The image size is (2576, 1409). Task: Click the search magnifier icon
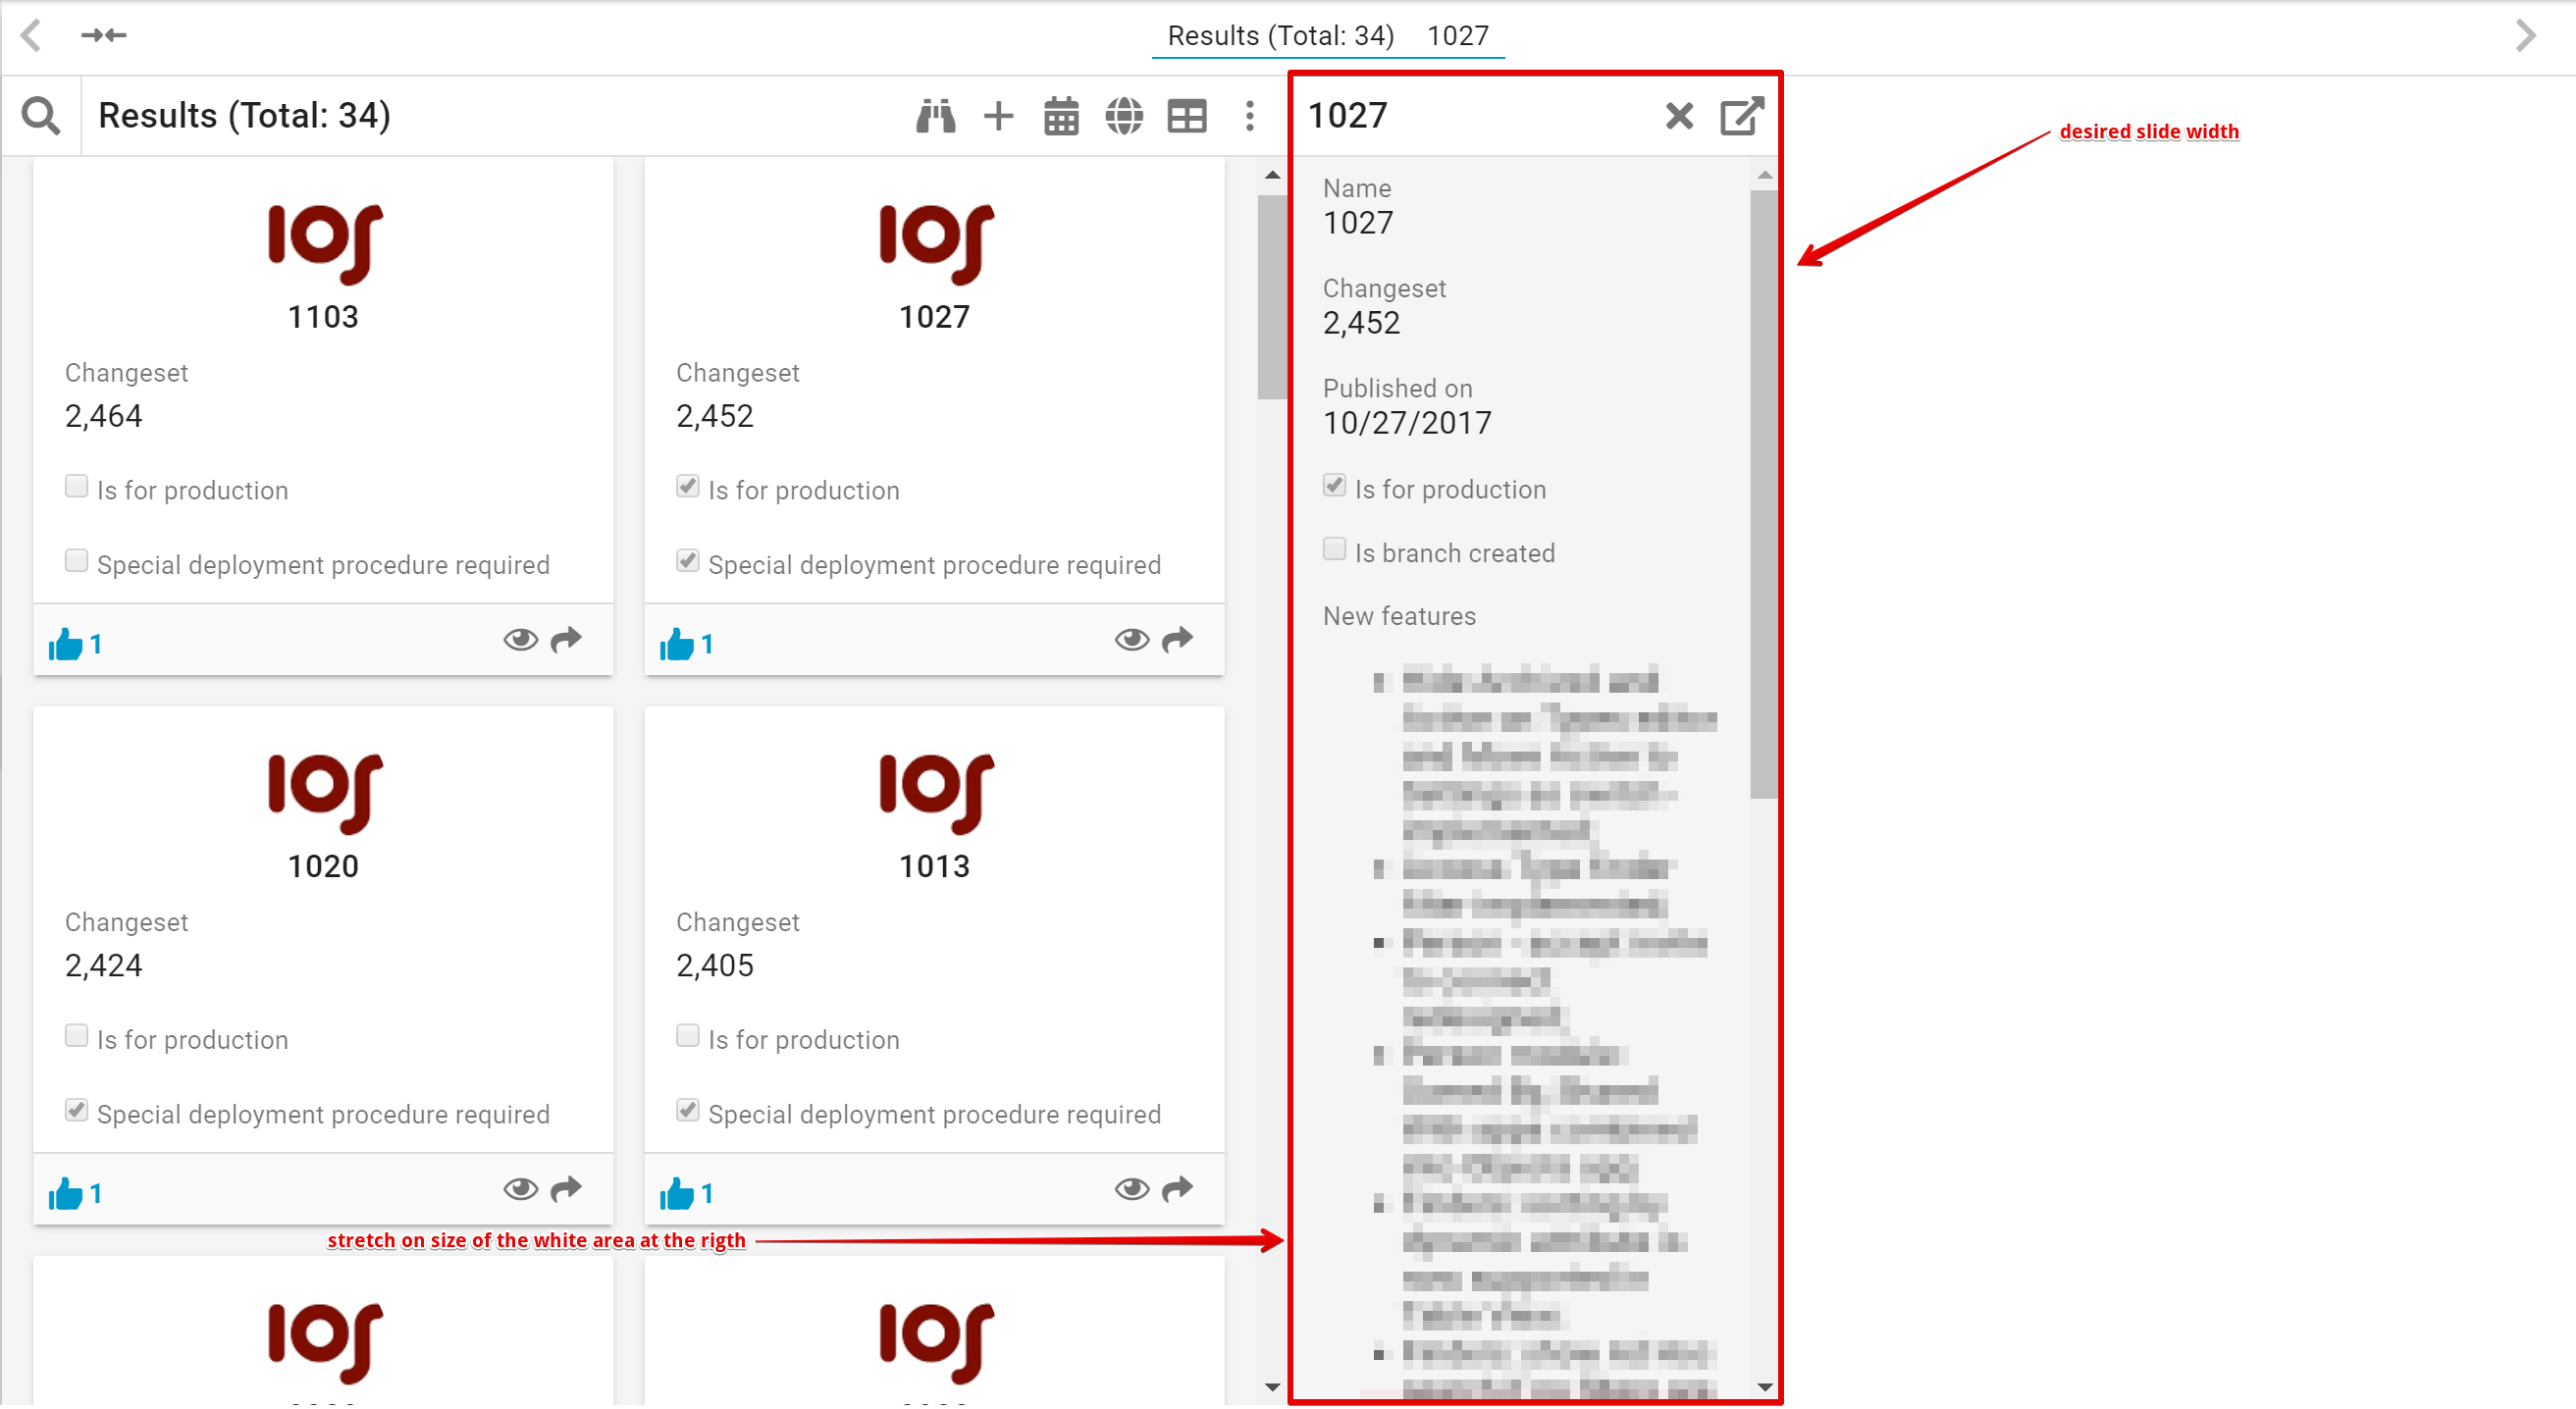[x=41, y=116]
